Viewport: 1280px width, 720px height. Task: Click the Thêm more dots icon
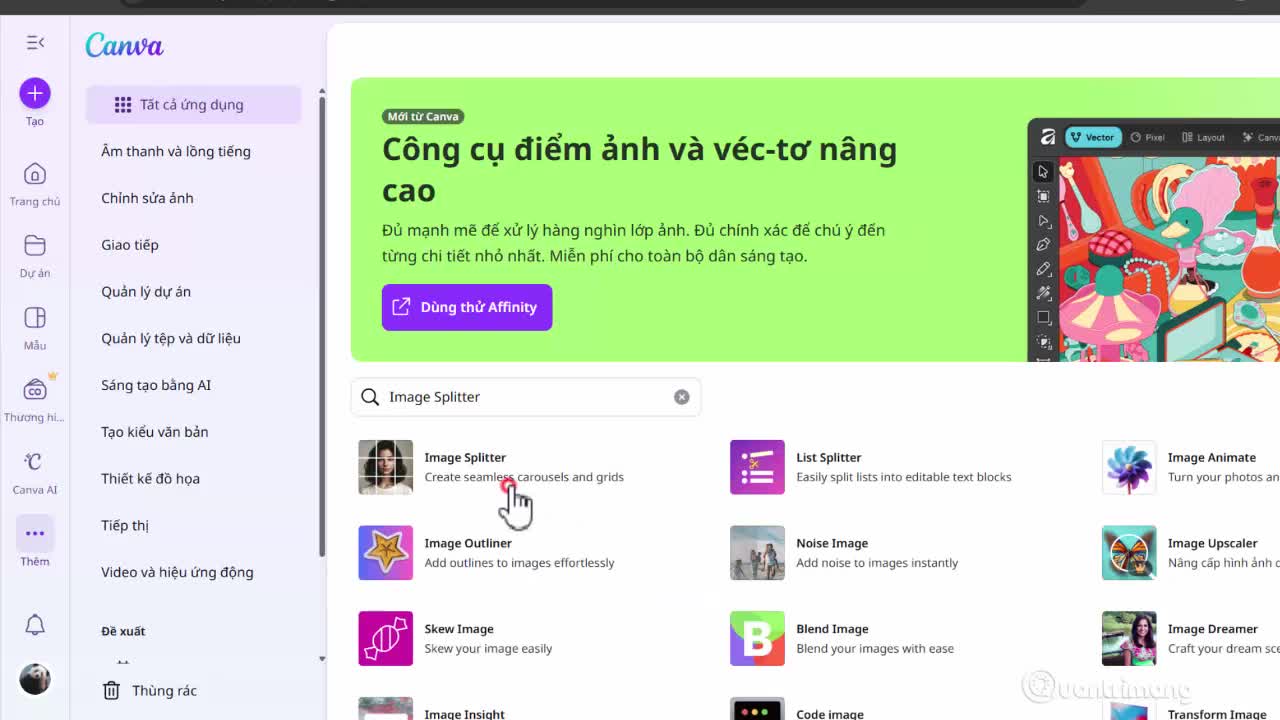35,533
